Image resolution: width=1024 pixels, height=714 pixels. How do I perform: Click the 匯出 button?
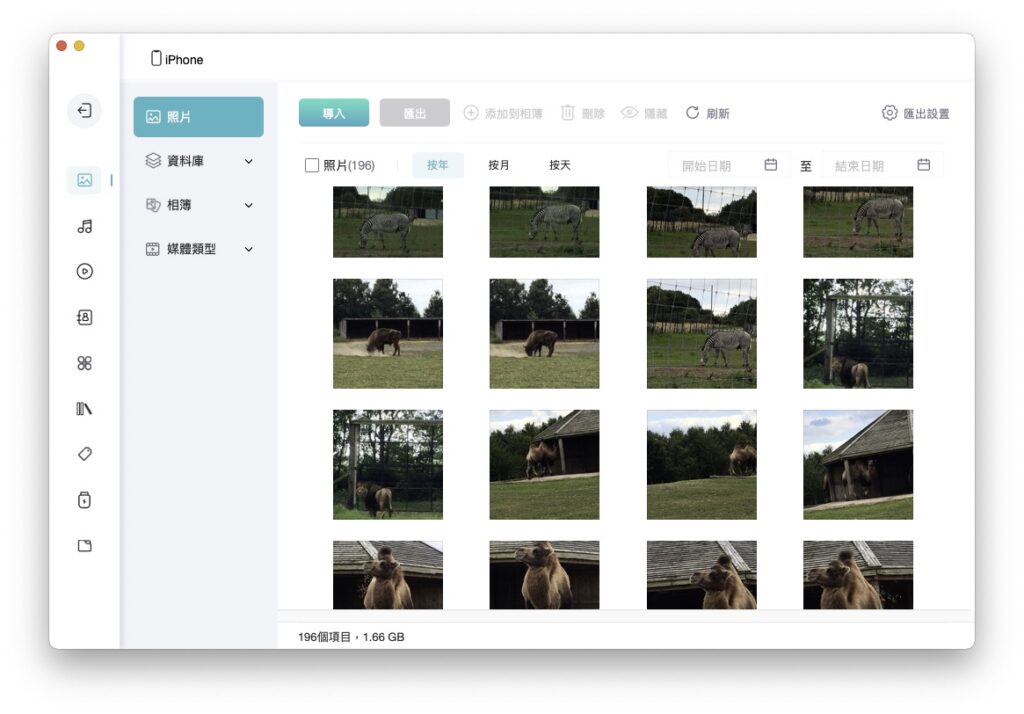click(x=415, y=113)
